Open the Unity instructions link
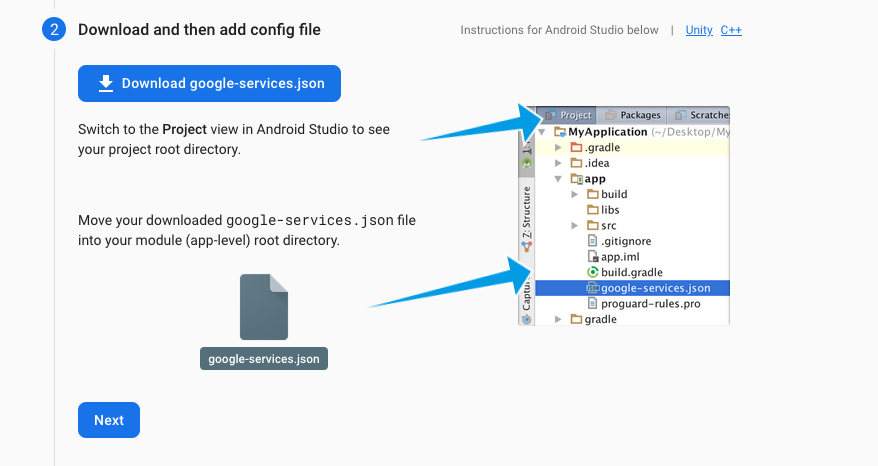 point(699,30)
